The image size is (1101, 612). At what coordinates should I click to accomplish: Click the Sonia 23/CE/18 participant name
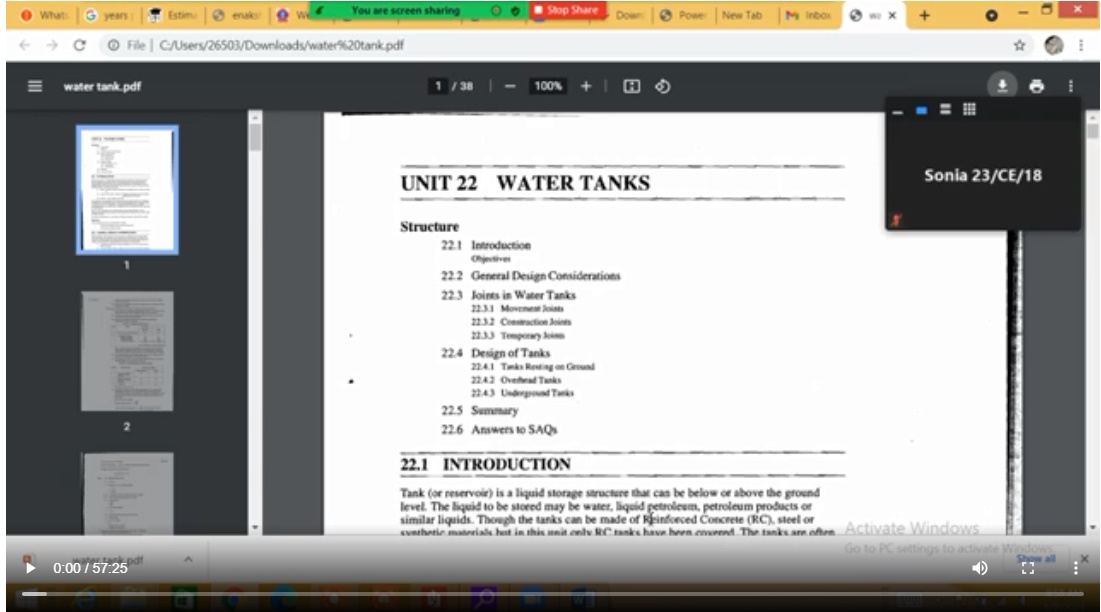click(982, 175)
